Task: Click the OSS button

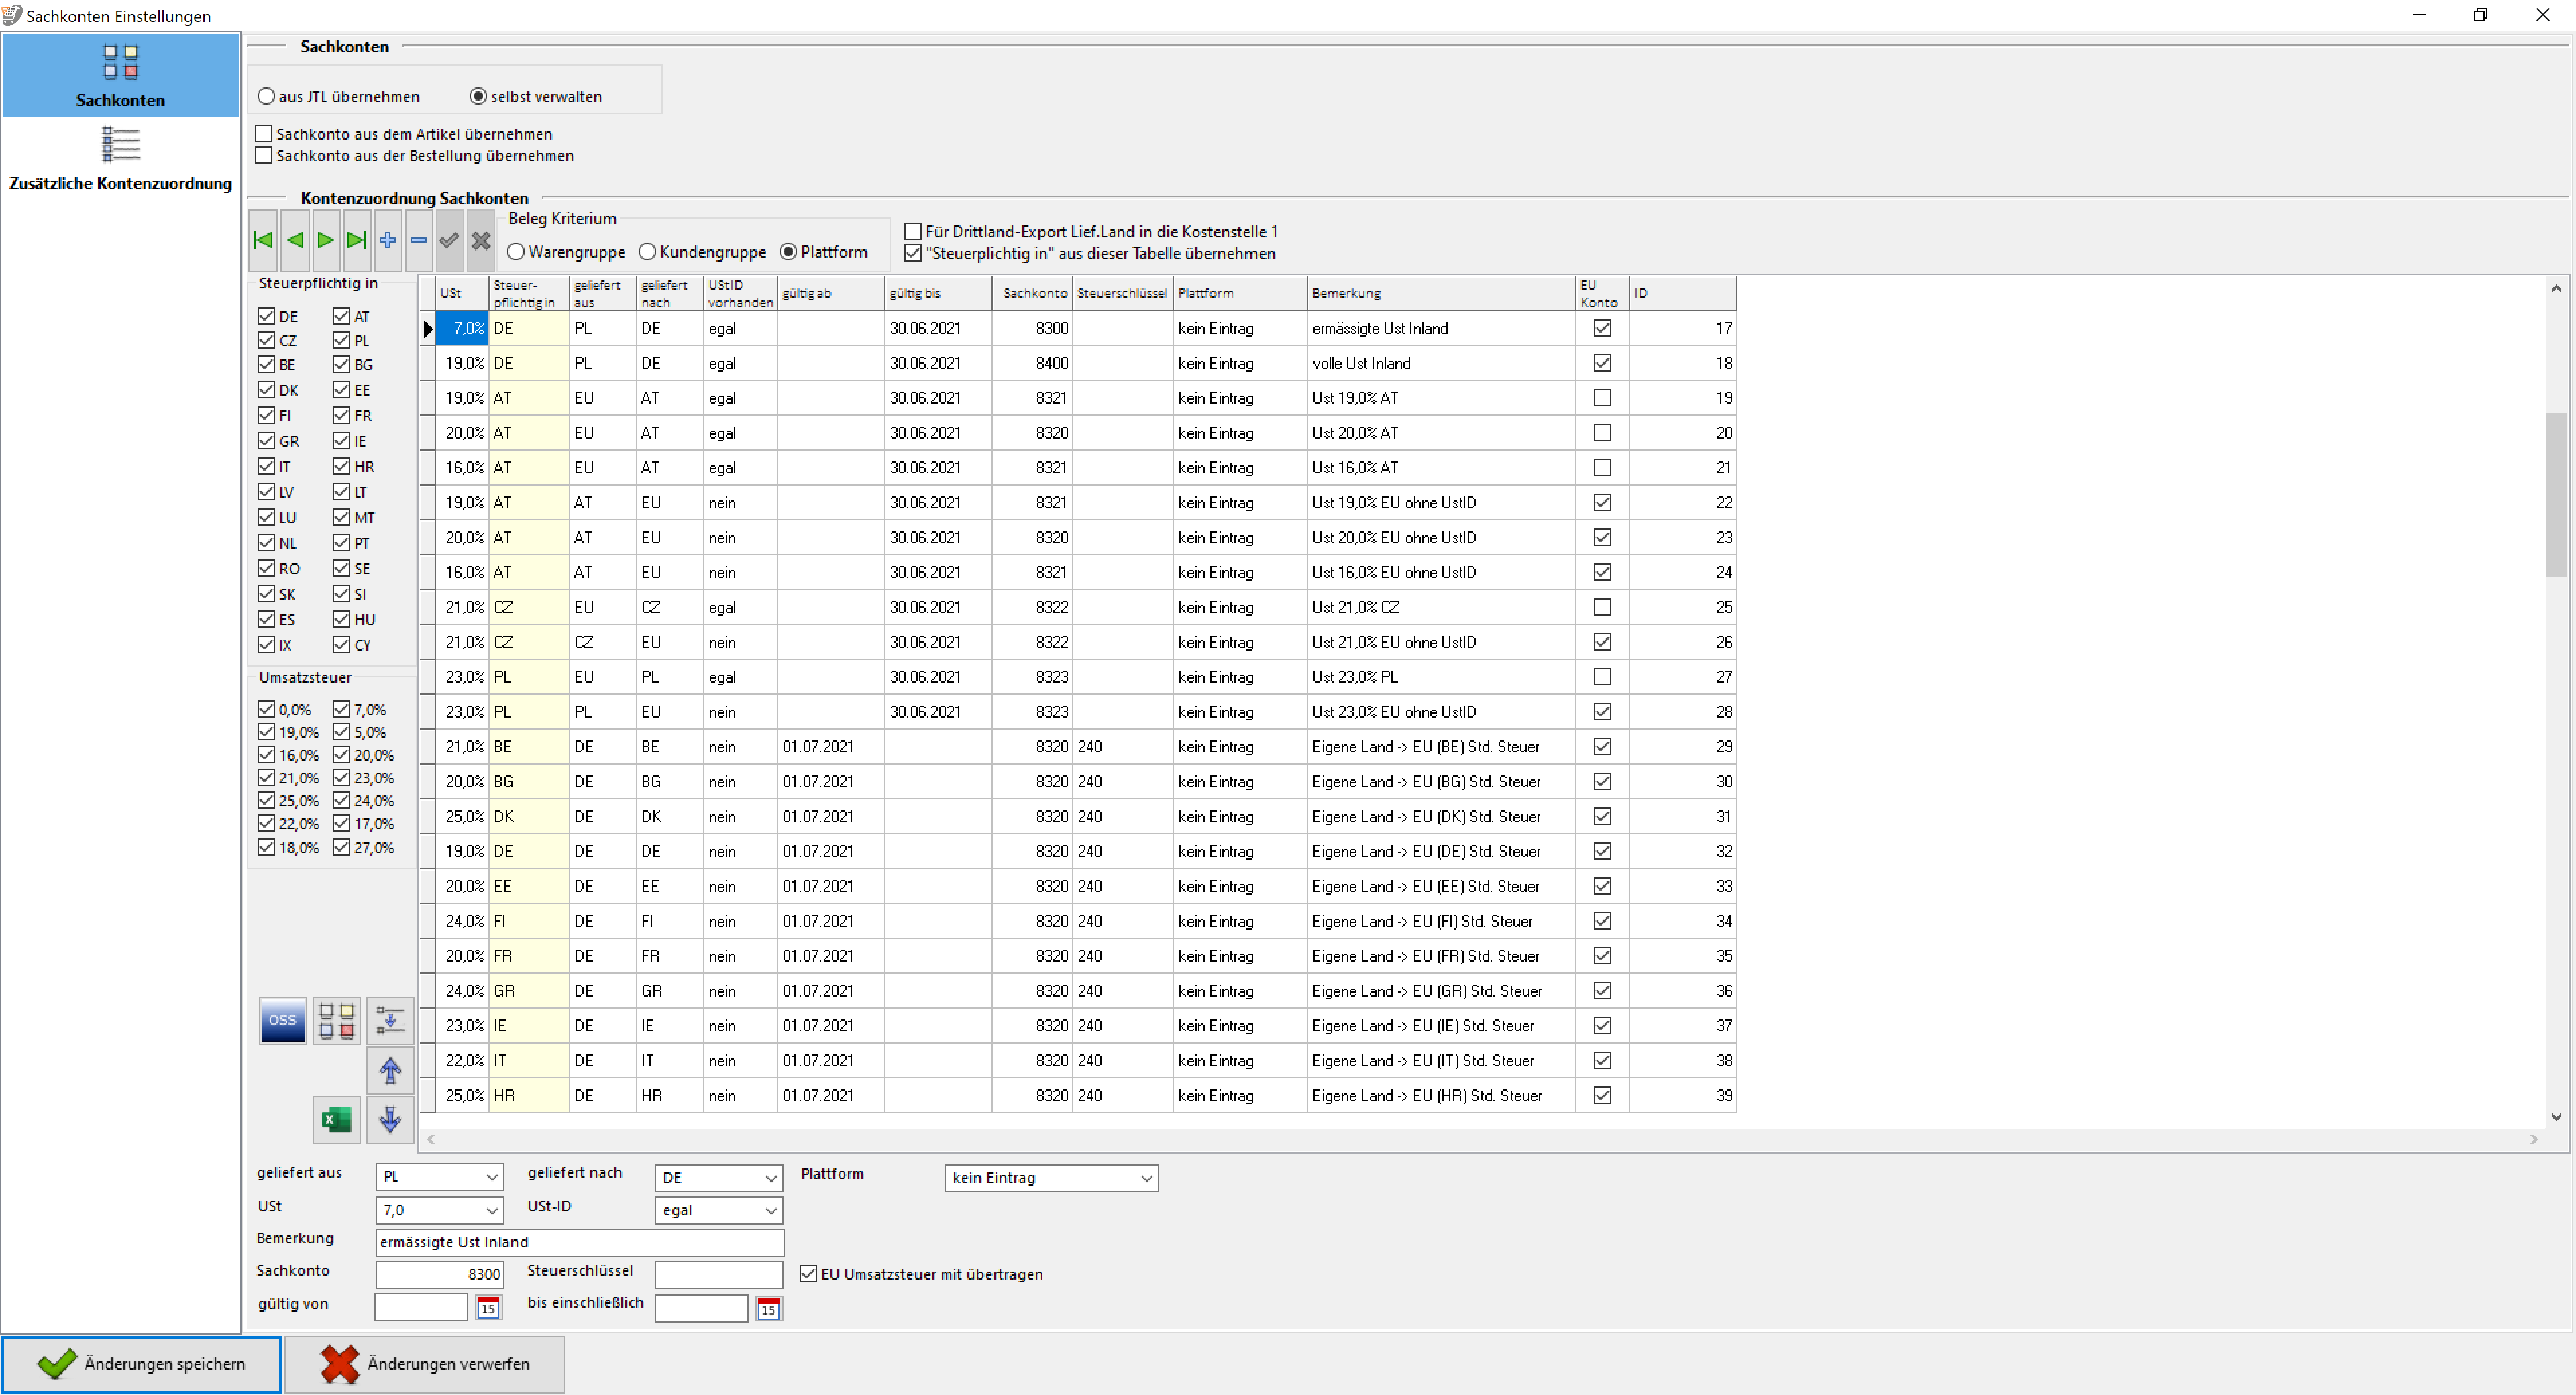Action: click(x=282, y=1020)
